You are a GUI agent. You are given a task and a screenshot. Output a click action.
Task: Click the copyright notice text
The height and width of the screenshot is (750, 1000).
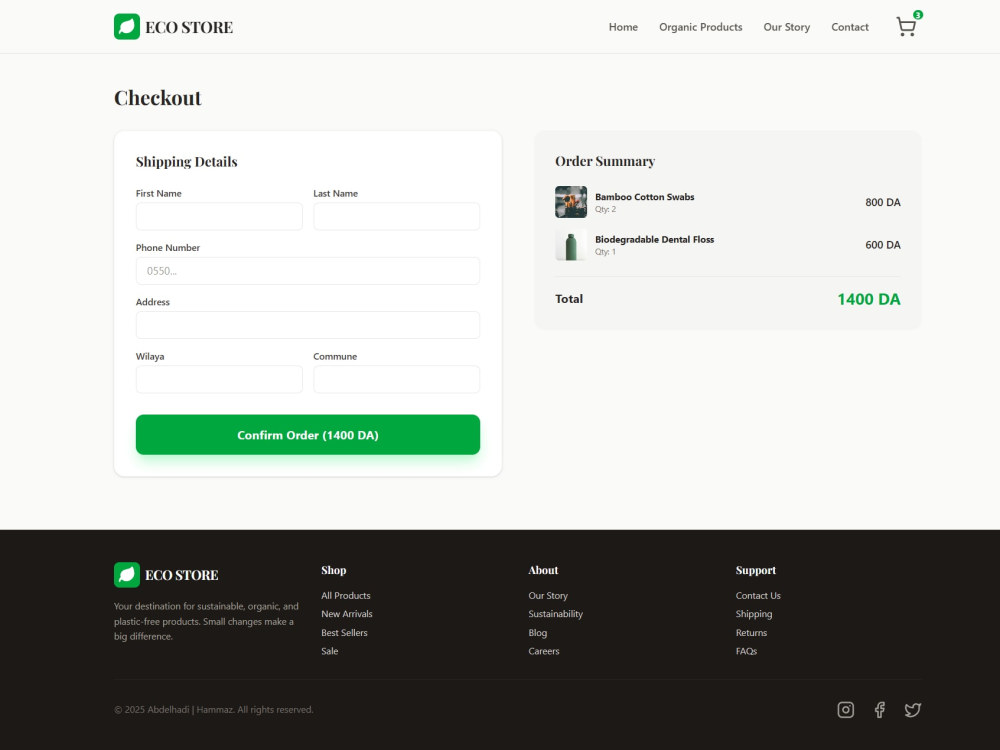point(214,710)
